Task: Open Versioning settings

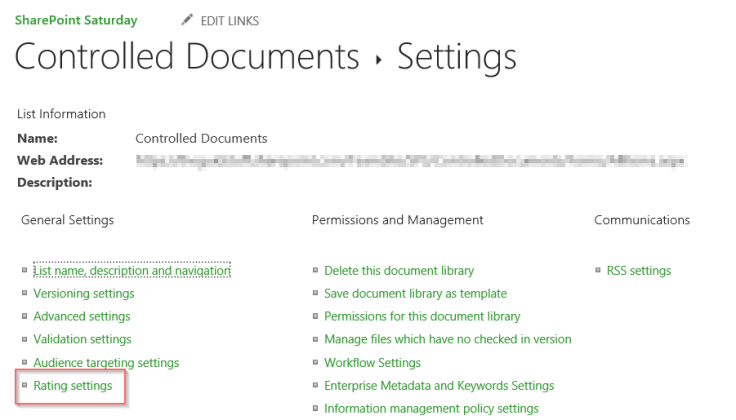Action: pos(84,294)
